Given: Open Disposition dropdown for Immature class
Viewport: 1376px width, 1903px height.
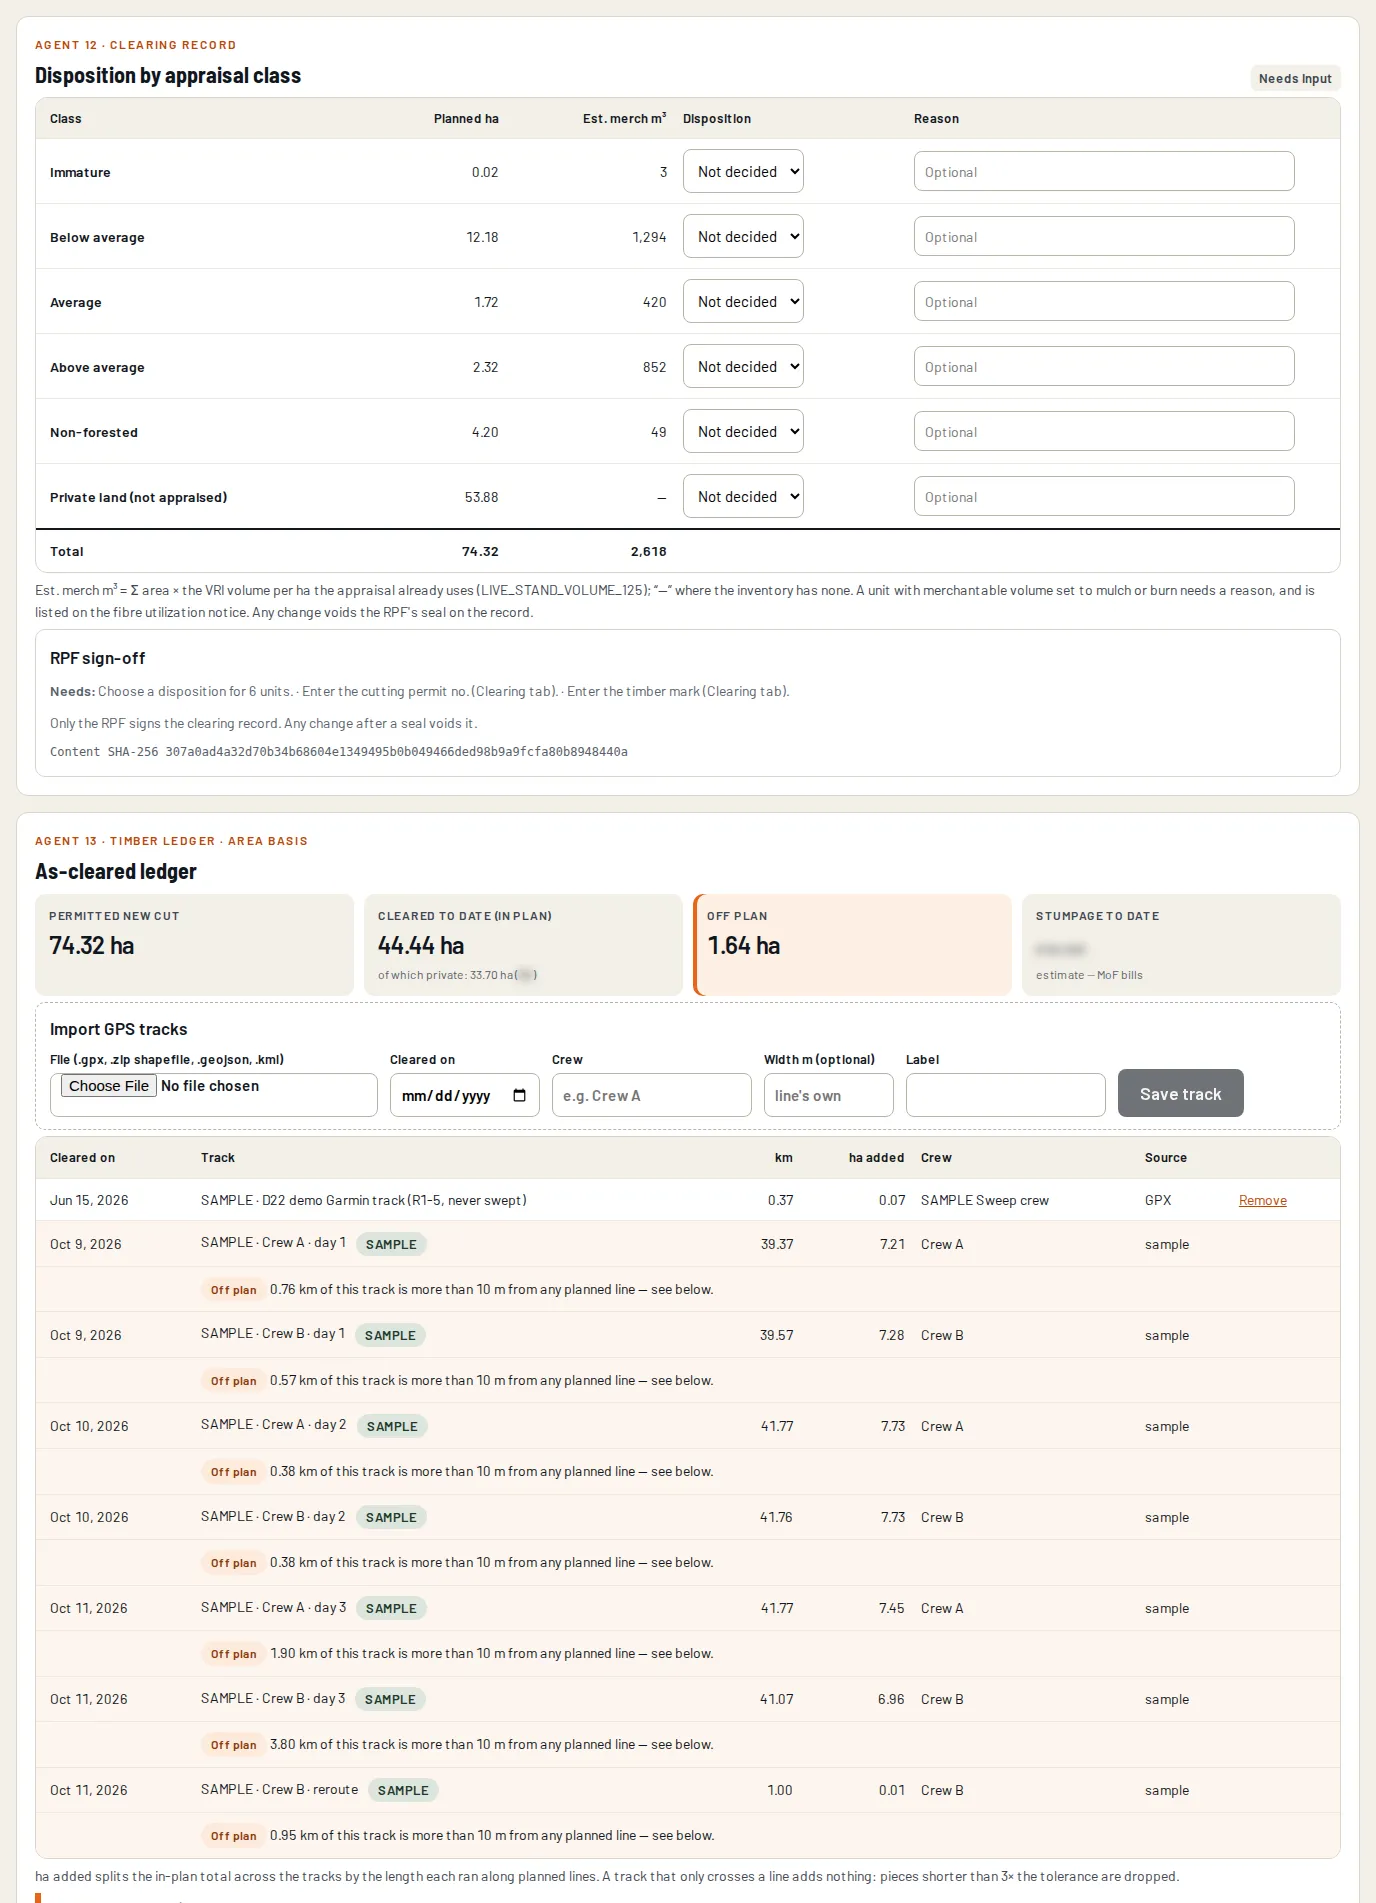Looking at the screenshot, I should point(743,171).
